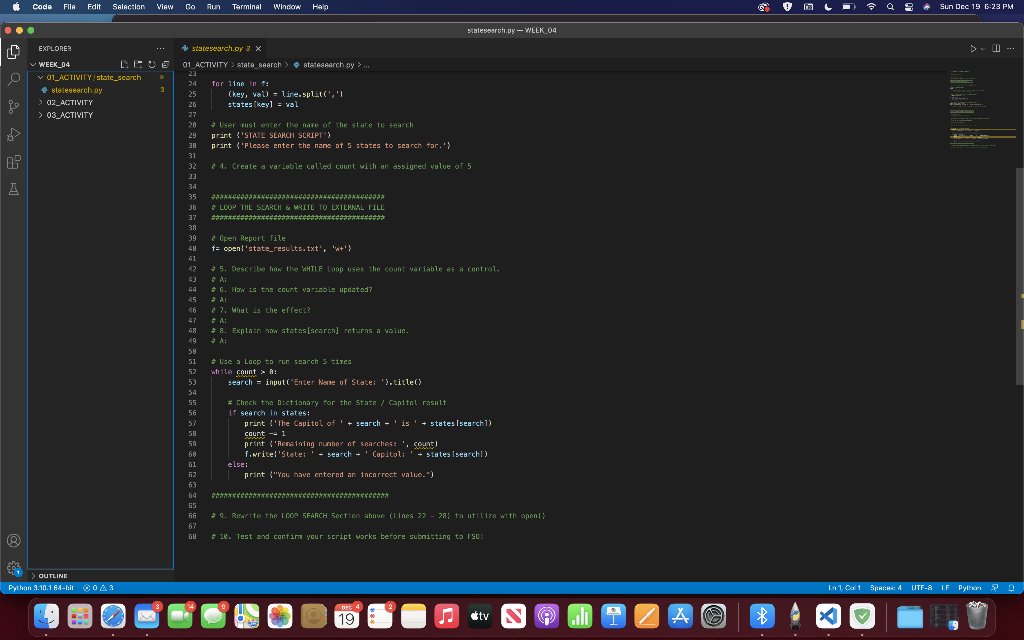Screen dimensions: 1024x640
Task: Click Python 3.10.1 64-bit interpreter selector
Action: (42, 588)
